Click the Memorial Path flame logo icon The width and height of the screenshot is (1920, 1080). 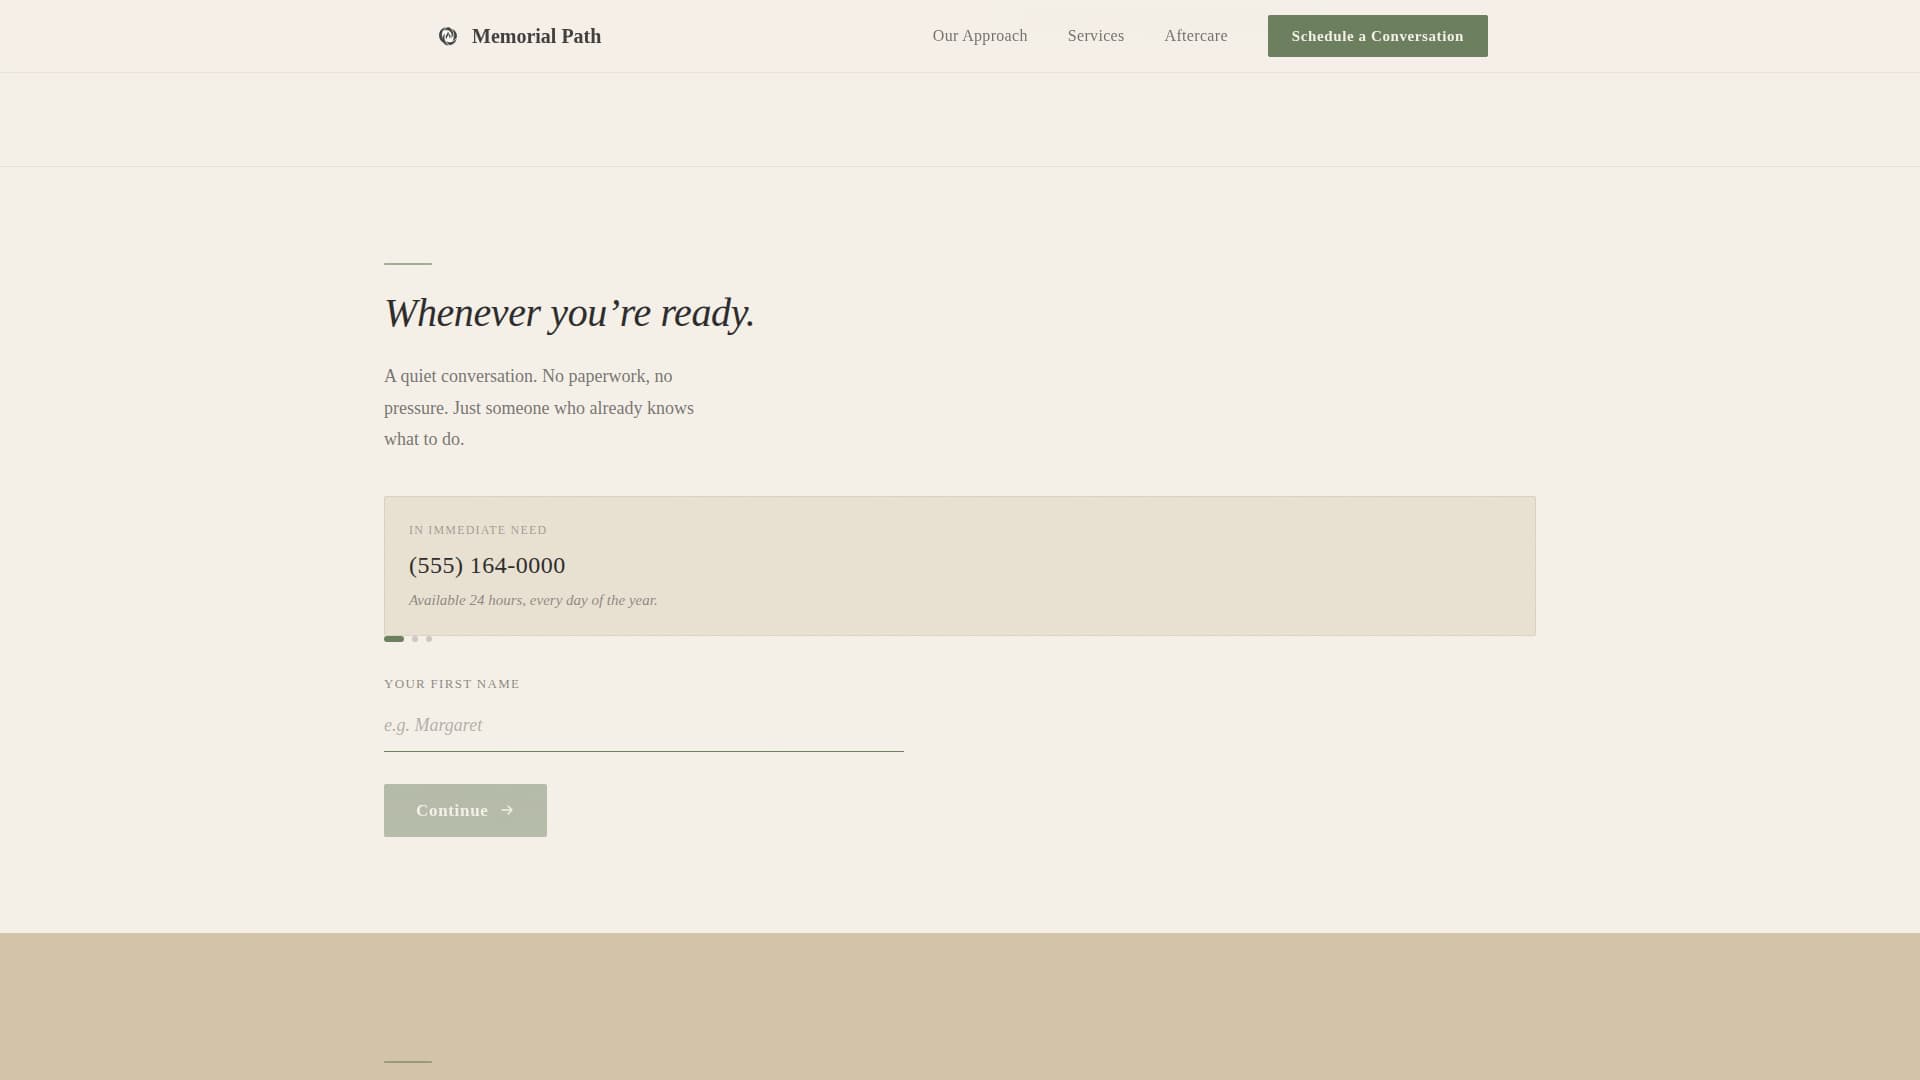(x=448, y=36)
